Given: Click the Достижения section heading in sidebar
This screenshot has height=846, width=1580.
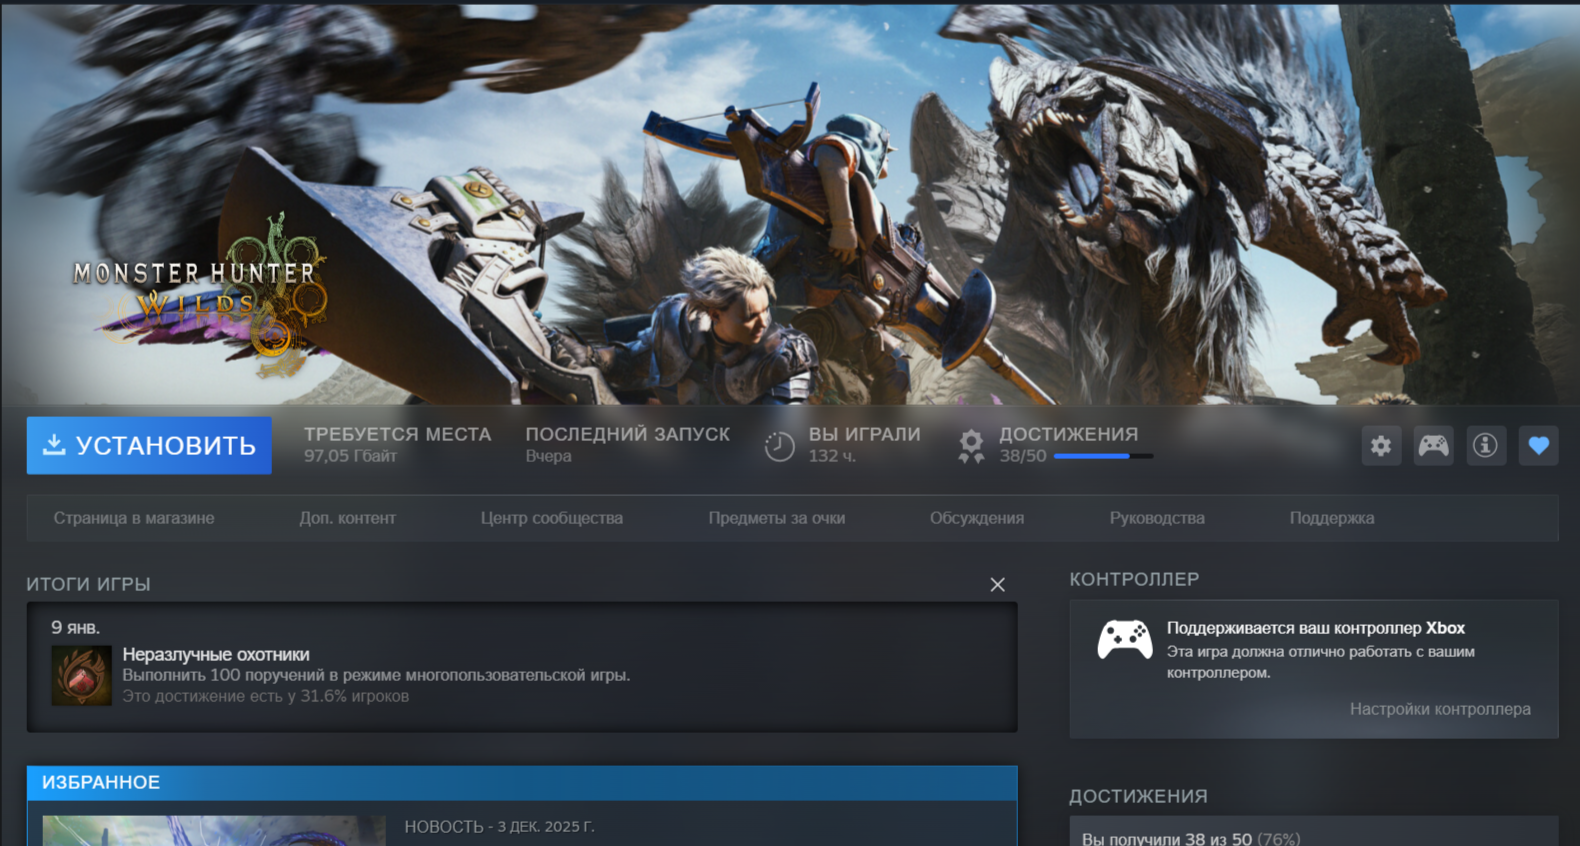Looking at the screenshot, I should (1138, 796).
